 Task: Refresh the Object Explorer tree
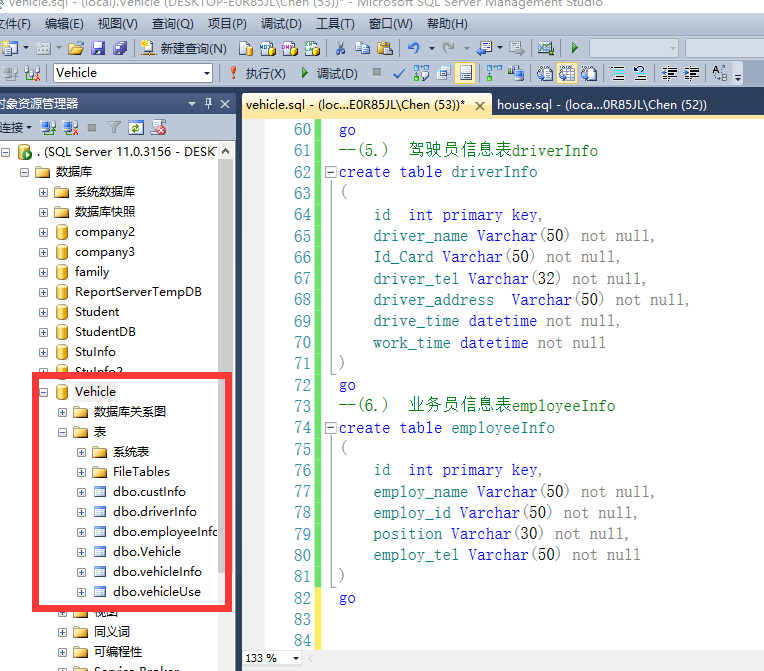click(x=136, y=128)
